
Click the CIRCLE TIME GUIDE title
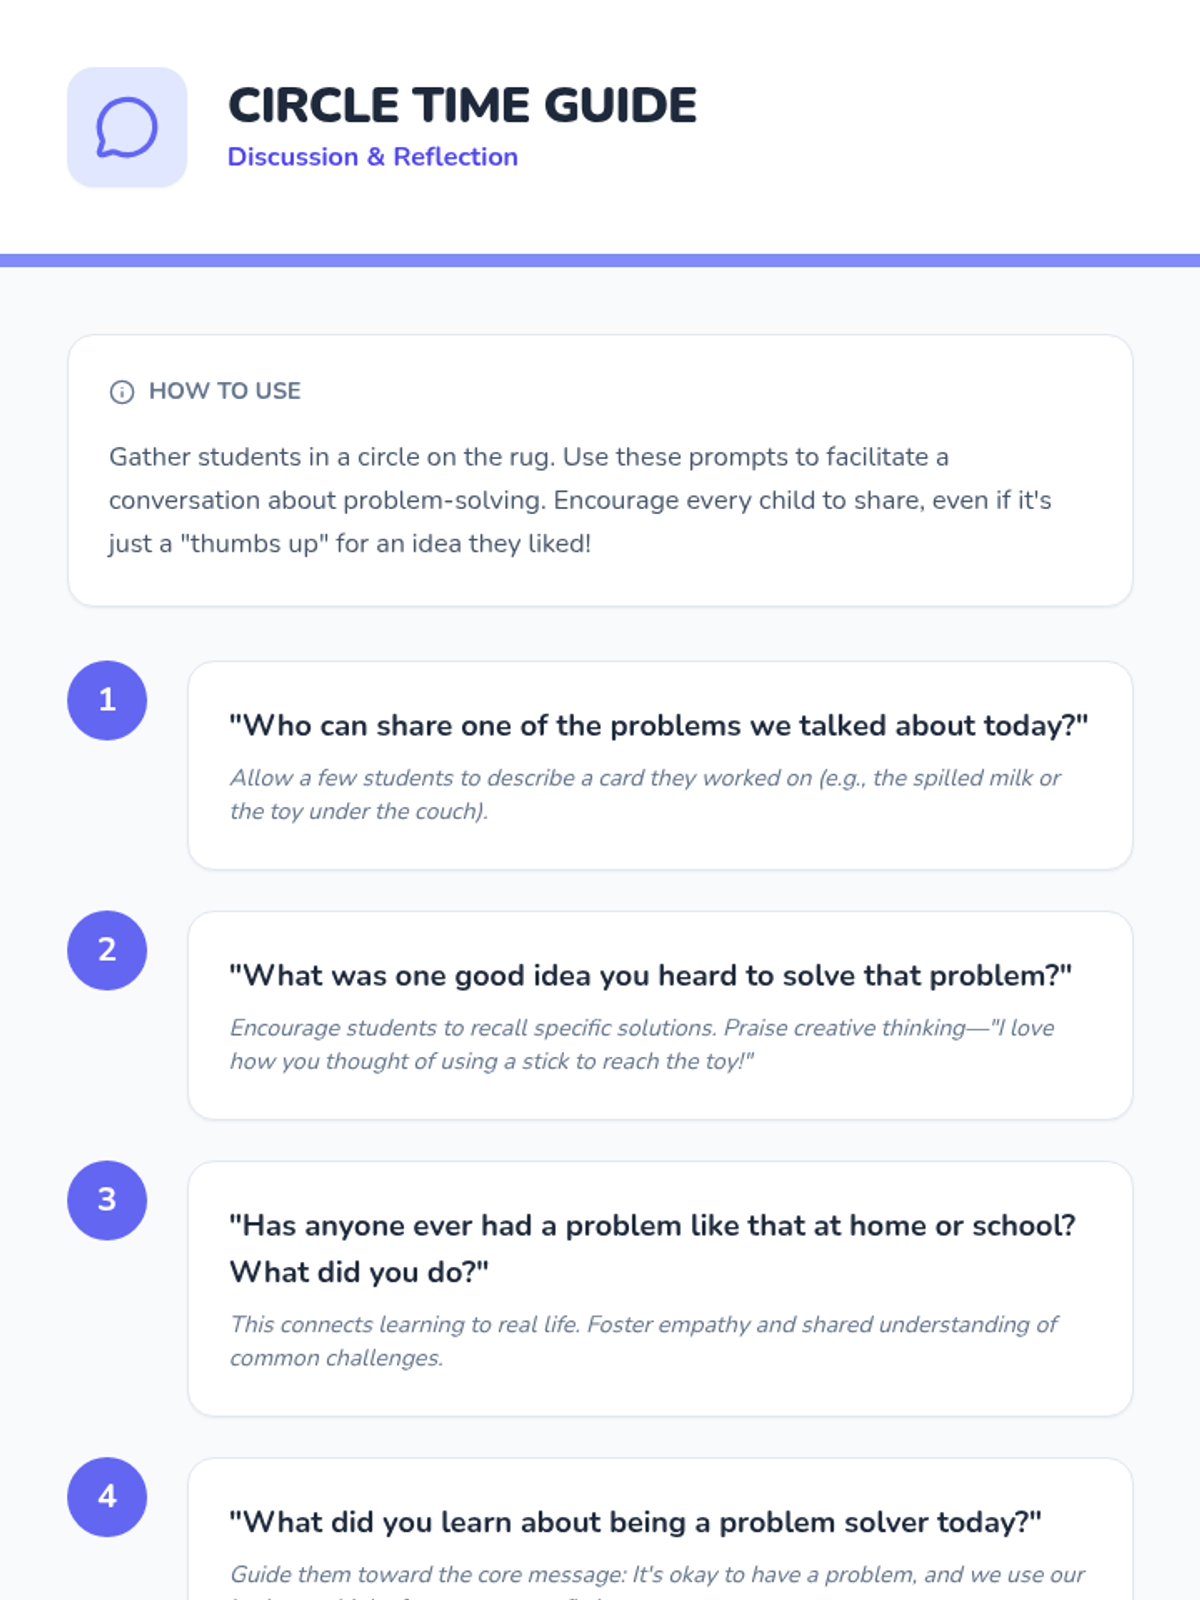point(462,106)
